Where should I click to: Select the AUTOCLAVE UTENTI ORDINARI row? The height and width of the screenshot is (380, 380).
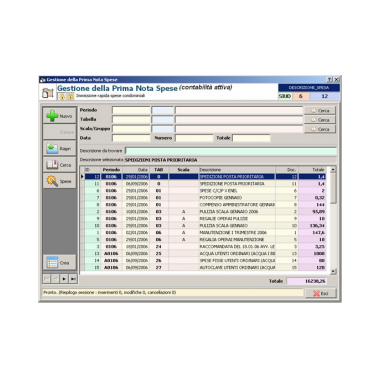click(x=205, y=268)
